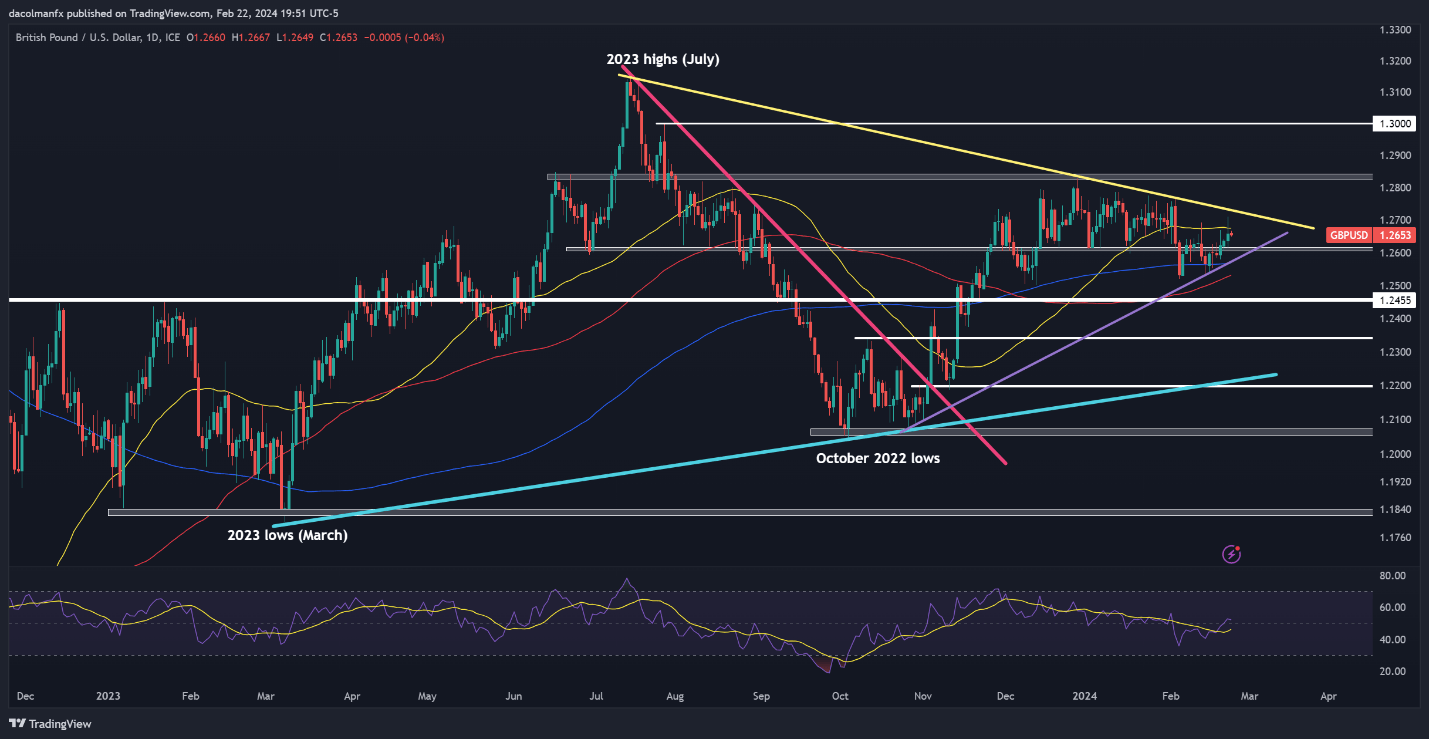Image resolution: width=1429 pixels, height=739 pixels.
Task: Click the Jul label on time axis
Action: [x=595, y=695]
